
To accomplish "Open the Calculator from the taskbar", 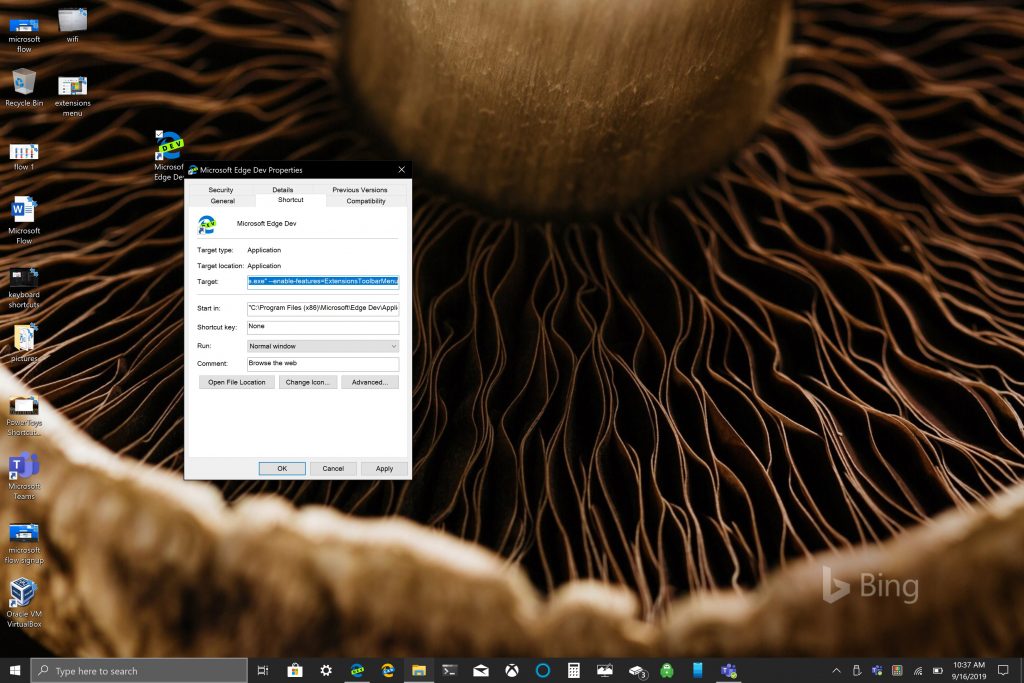I will click(x=573, y=670).
